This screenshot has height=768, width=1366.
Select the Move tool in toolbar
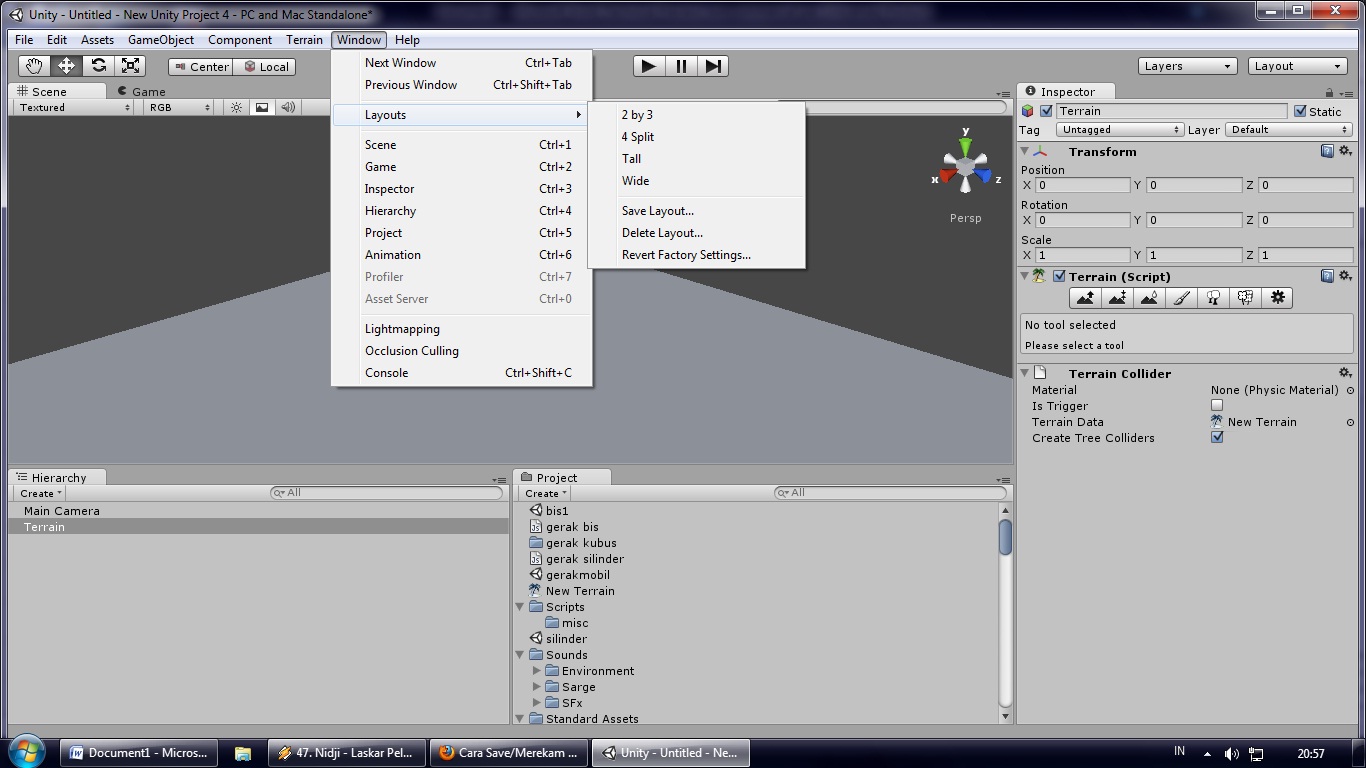[66, 66]
